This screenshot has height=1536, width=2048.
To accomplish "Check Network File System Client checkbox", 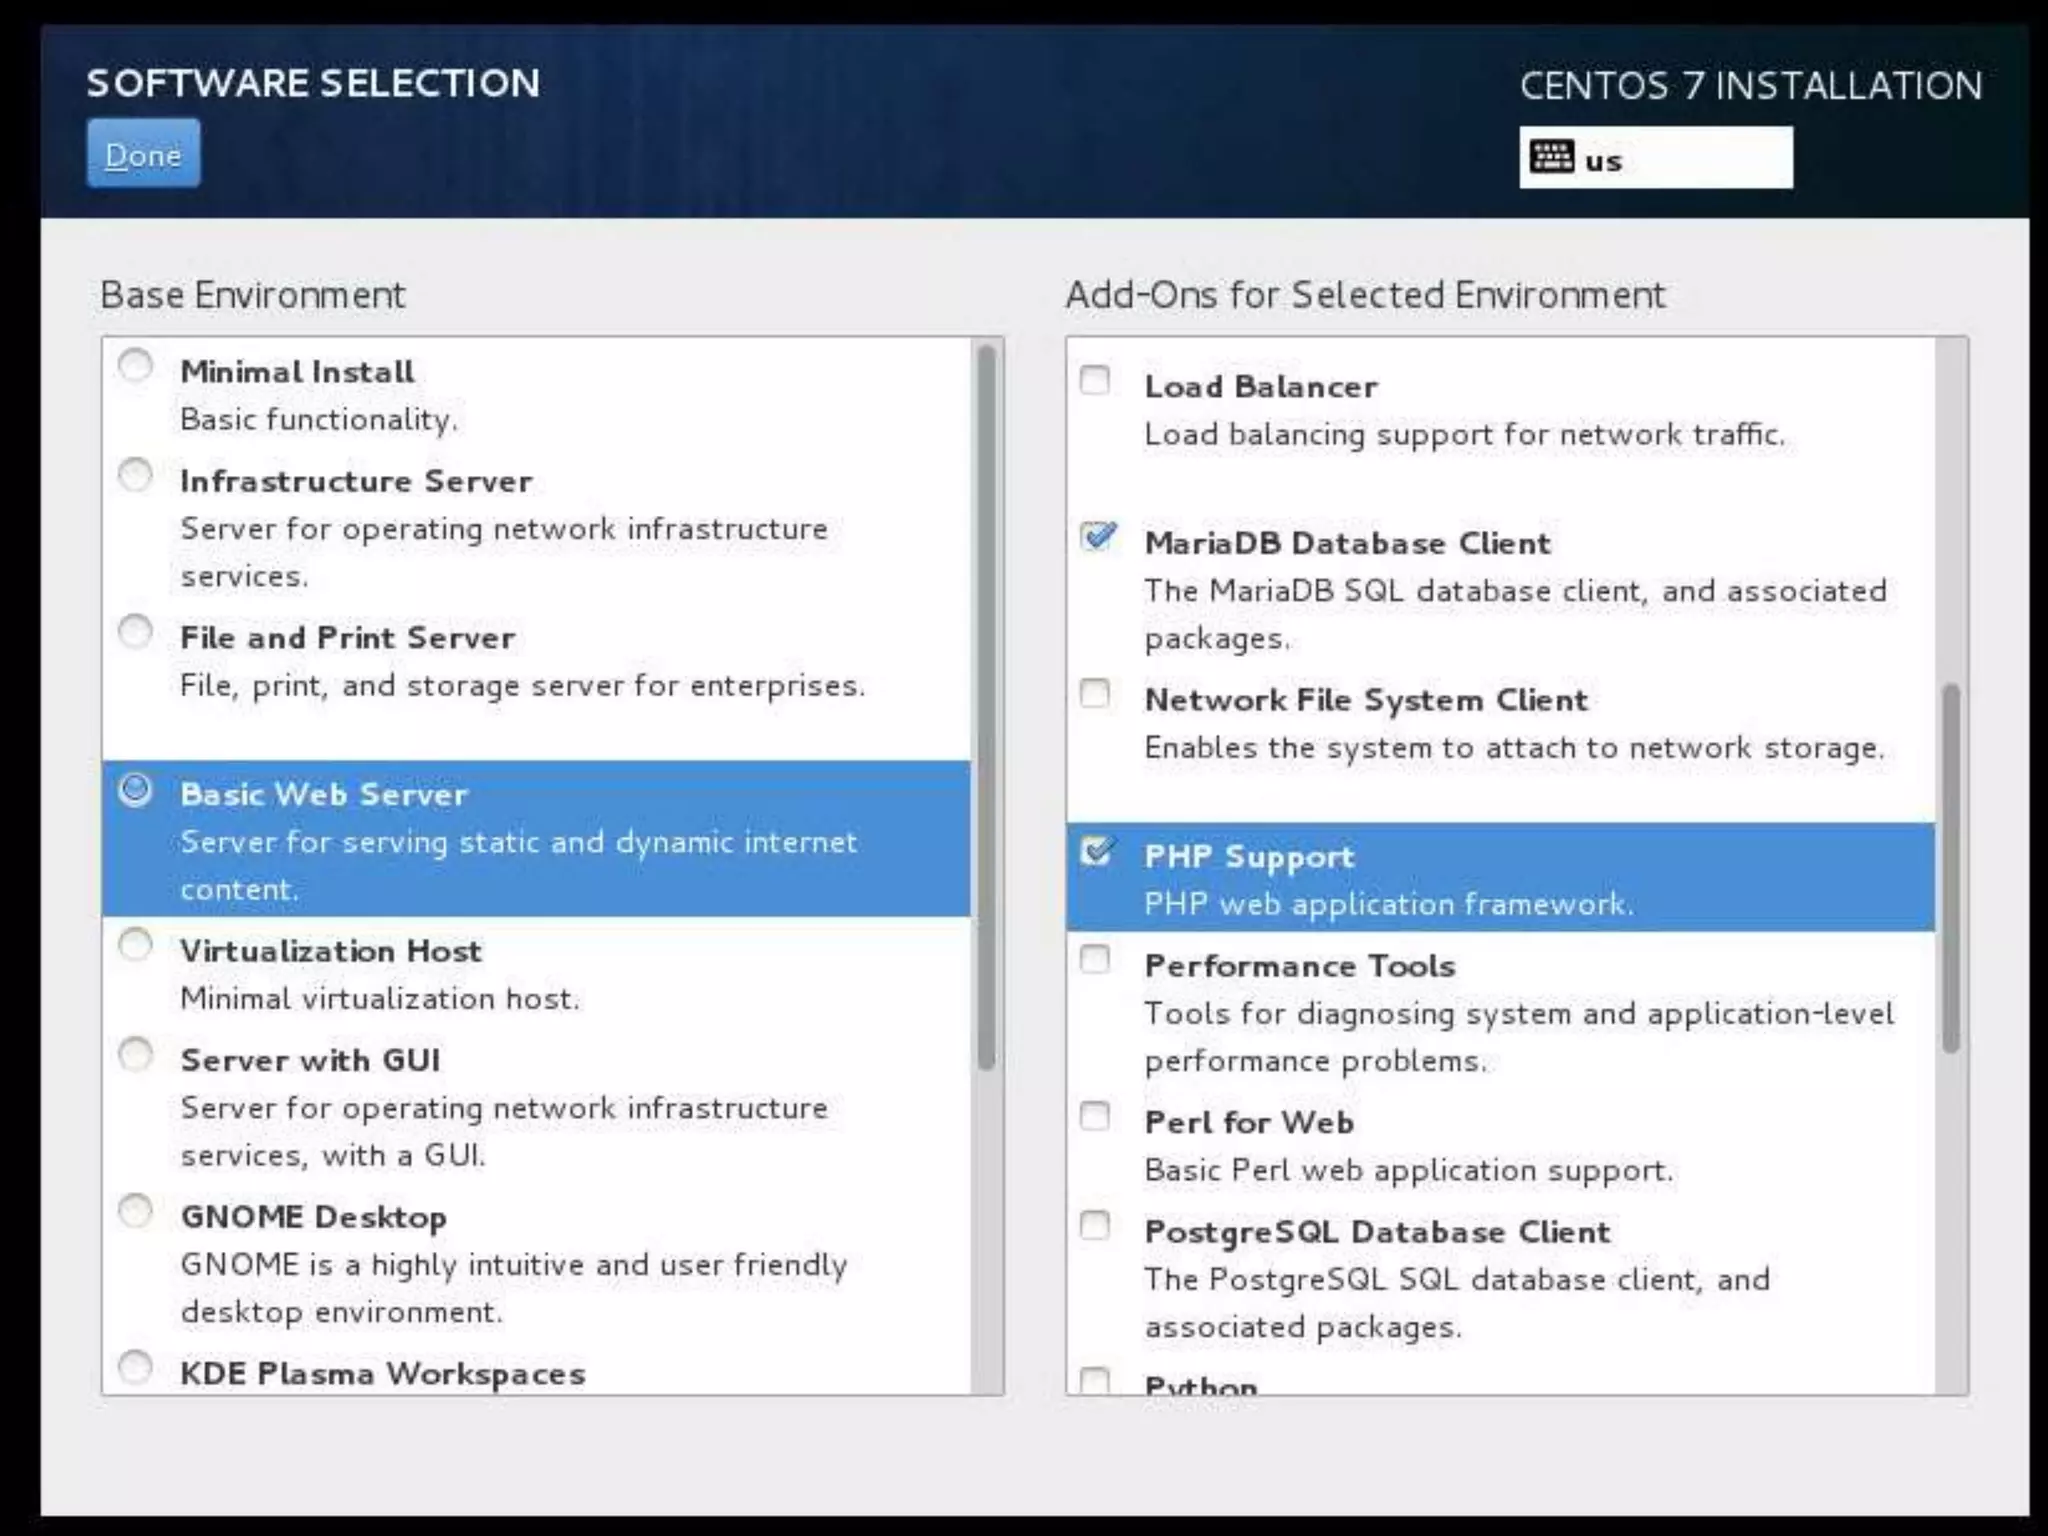I will pos(1096,694).
